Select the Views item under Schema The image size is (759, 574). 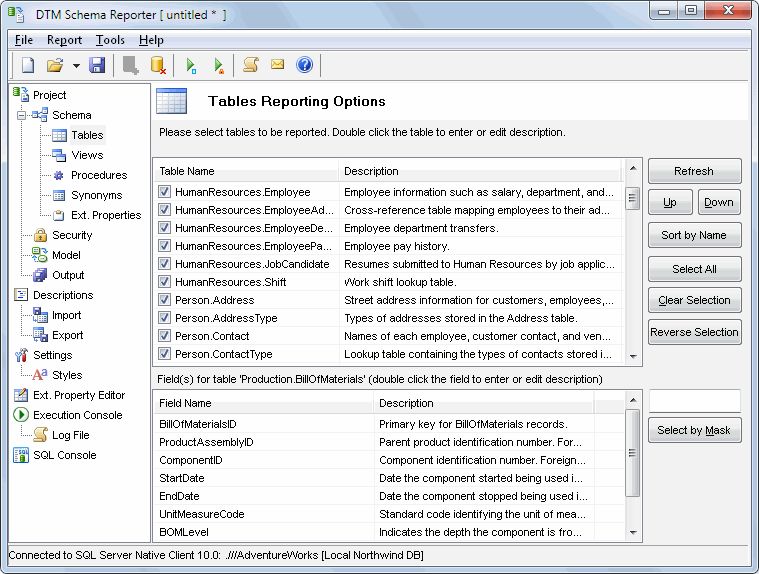[87, 155]
